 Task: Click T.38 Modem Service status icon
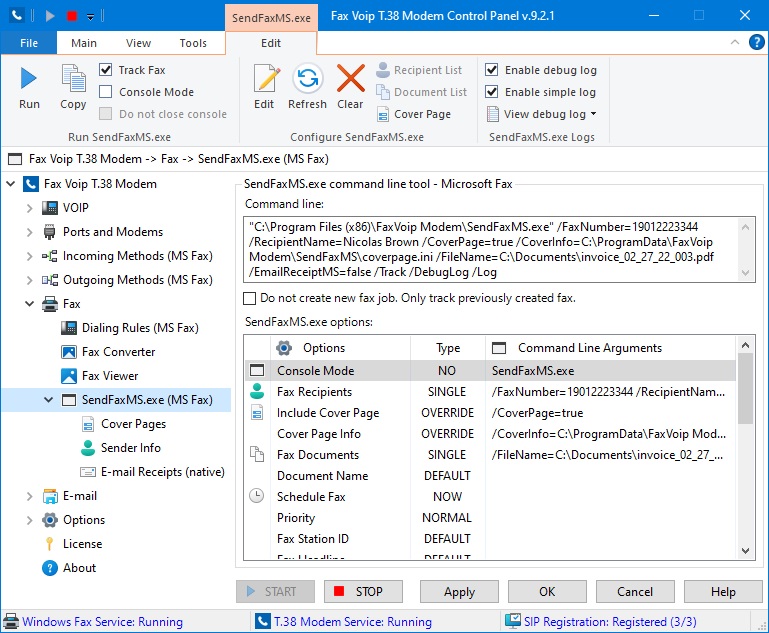click(x=262, y=622)
